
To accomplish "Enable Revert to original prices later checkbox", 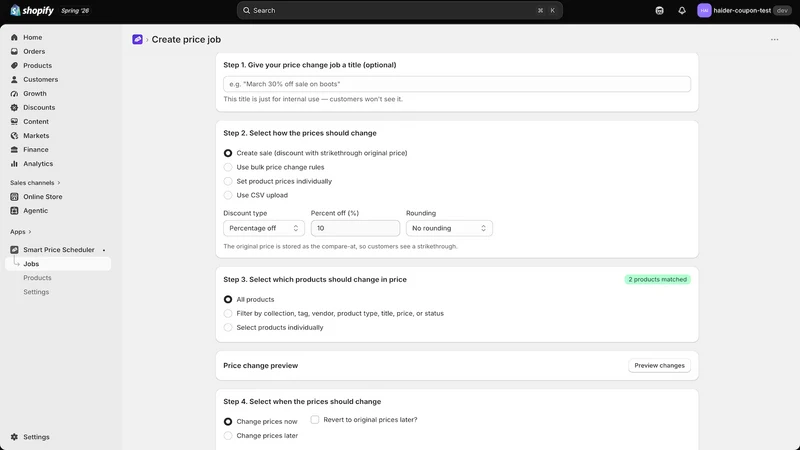I will (315, 419).
